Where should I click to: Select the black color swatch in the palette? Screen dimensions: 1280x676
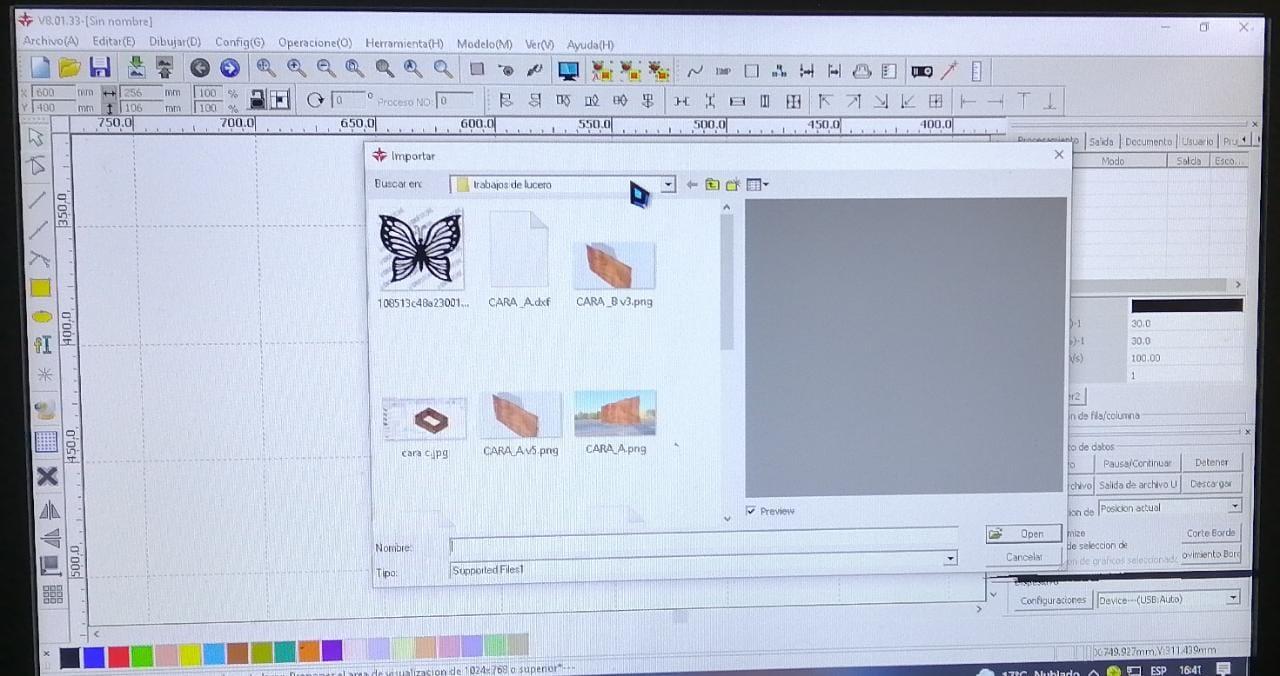coord(70,657)
